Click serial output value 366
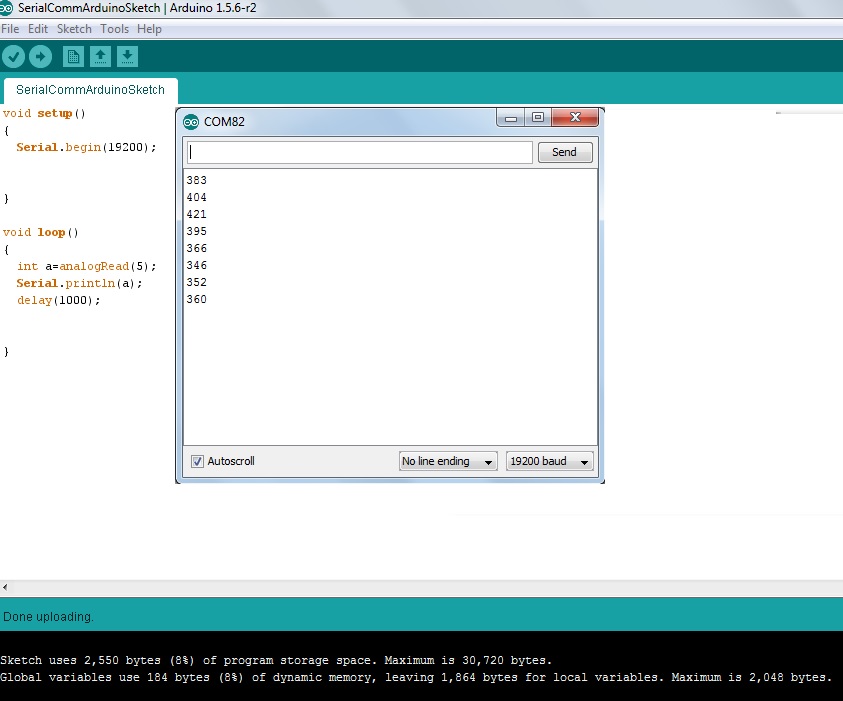 [x=196, y=248]
